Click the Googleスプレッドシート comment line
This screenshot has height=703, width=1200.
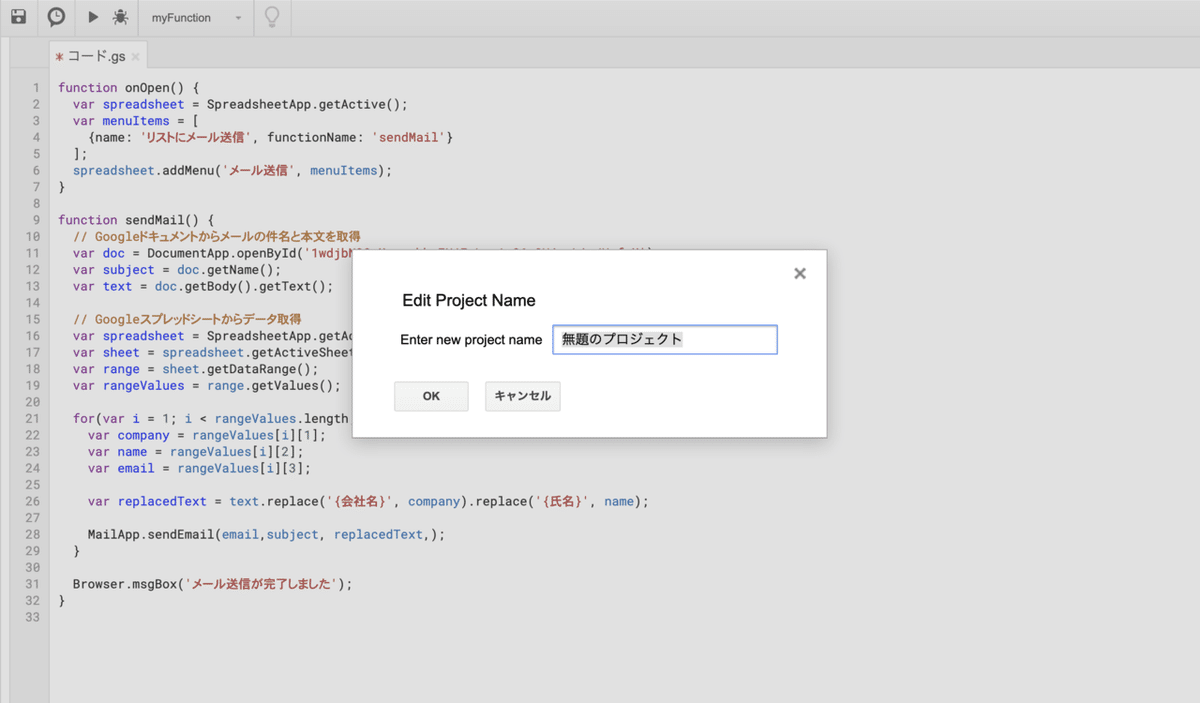(188, 319)
